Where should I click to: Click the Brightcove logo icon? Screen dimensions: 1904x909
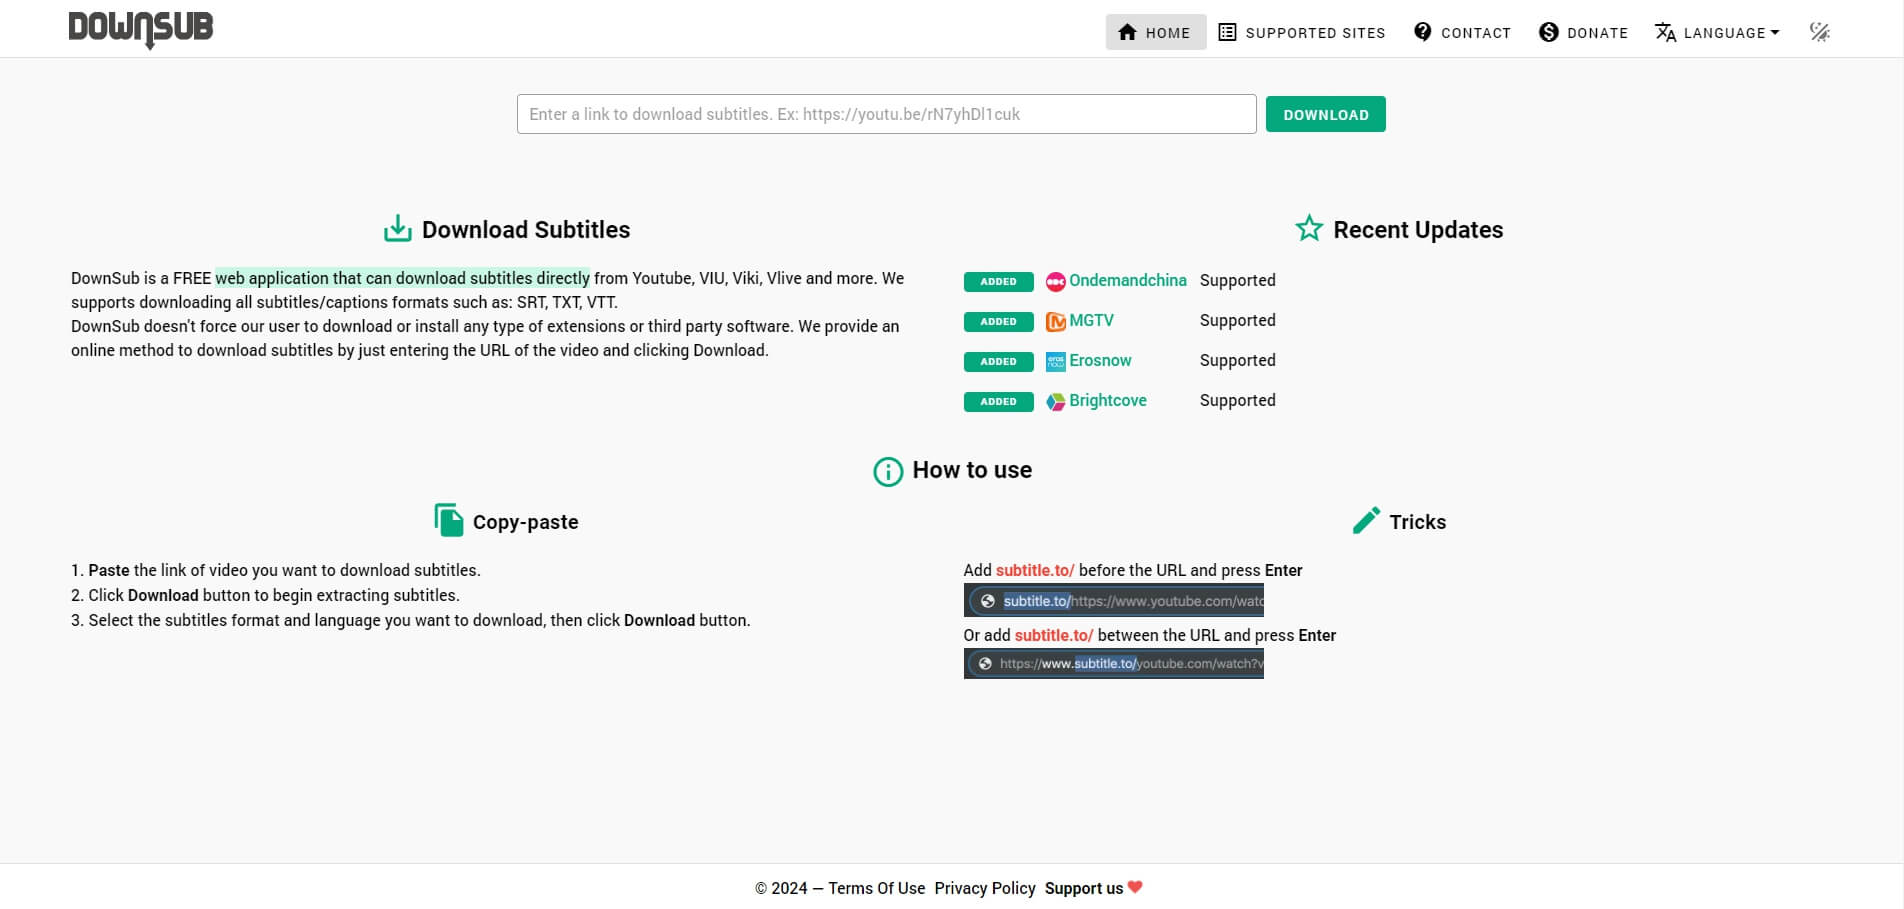click(1055, 401)
